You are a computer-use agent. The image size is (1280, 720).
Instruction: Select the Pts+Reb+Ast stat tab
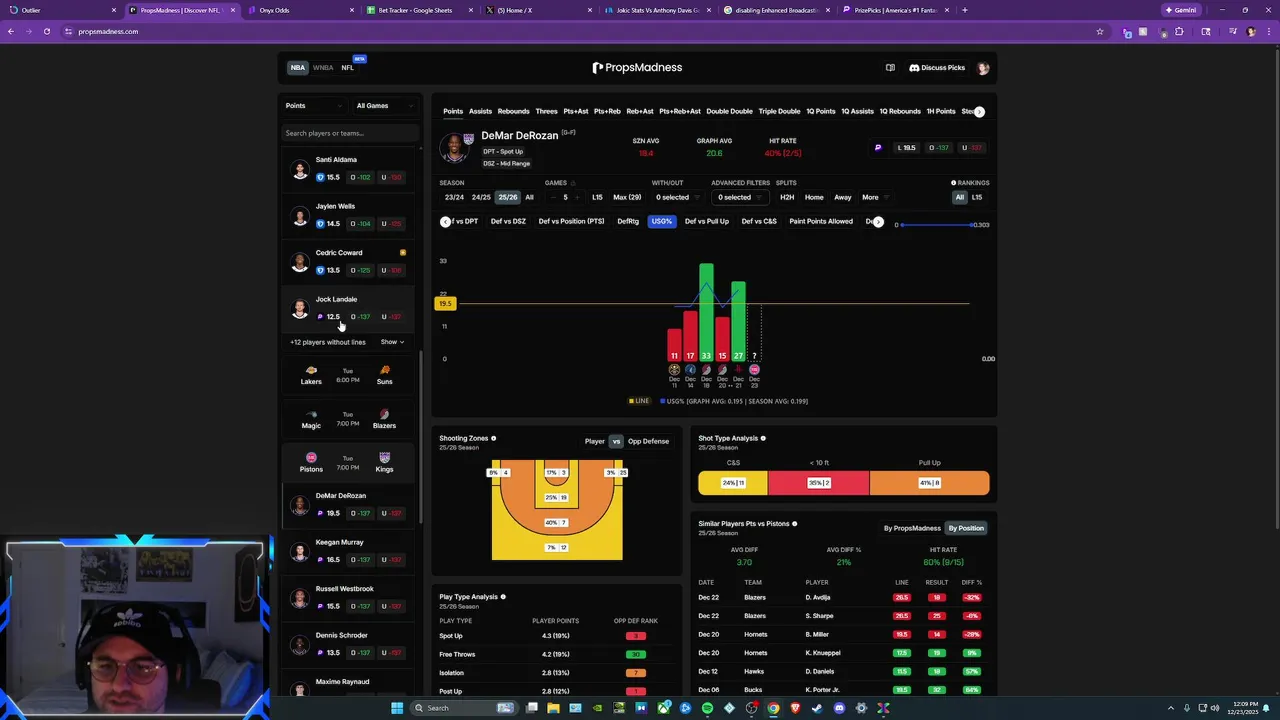point(680,111)
